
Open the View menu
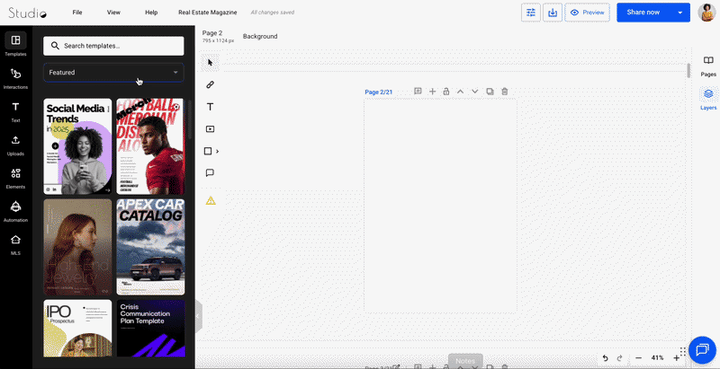pos(113,12)
